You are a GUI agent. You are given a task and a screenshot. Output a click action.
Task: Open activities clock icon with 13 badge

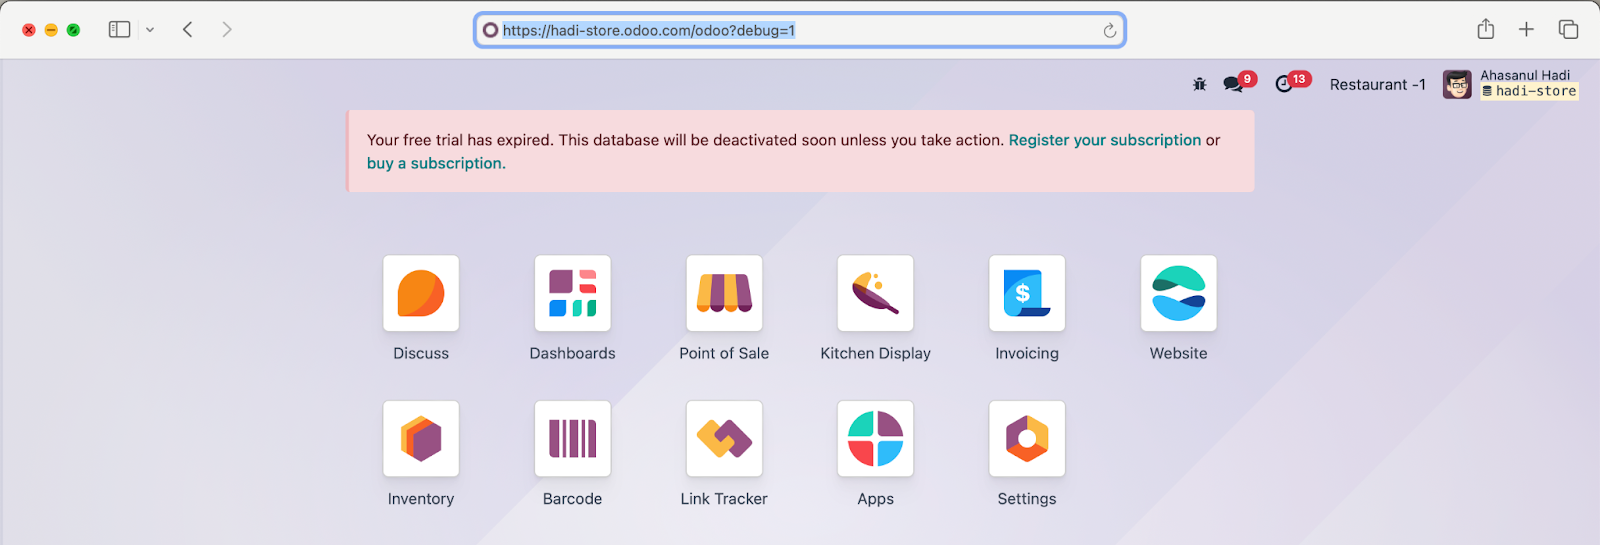(x=1291, y=83)
